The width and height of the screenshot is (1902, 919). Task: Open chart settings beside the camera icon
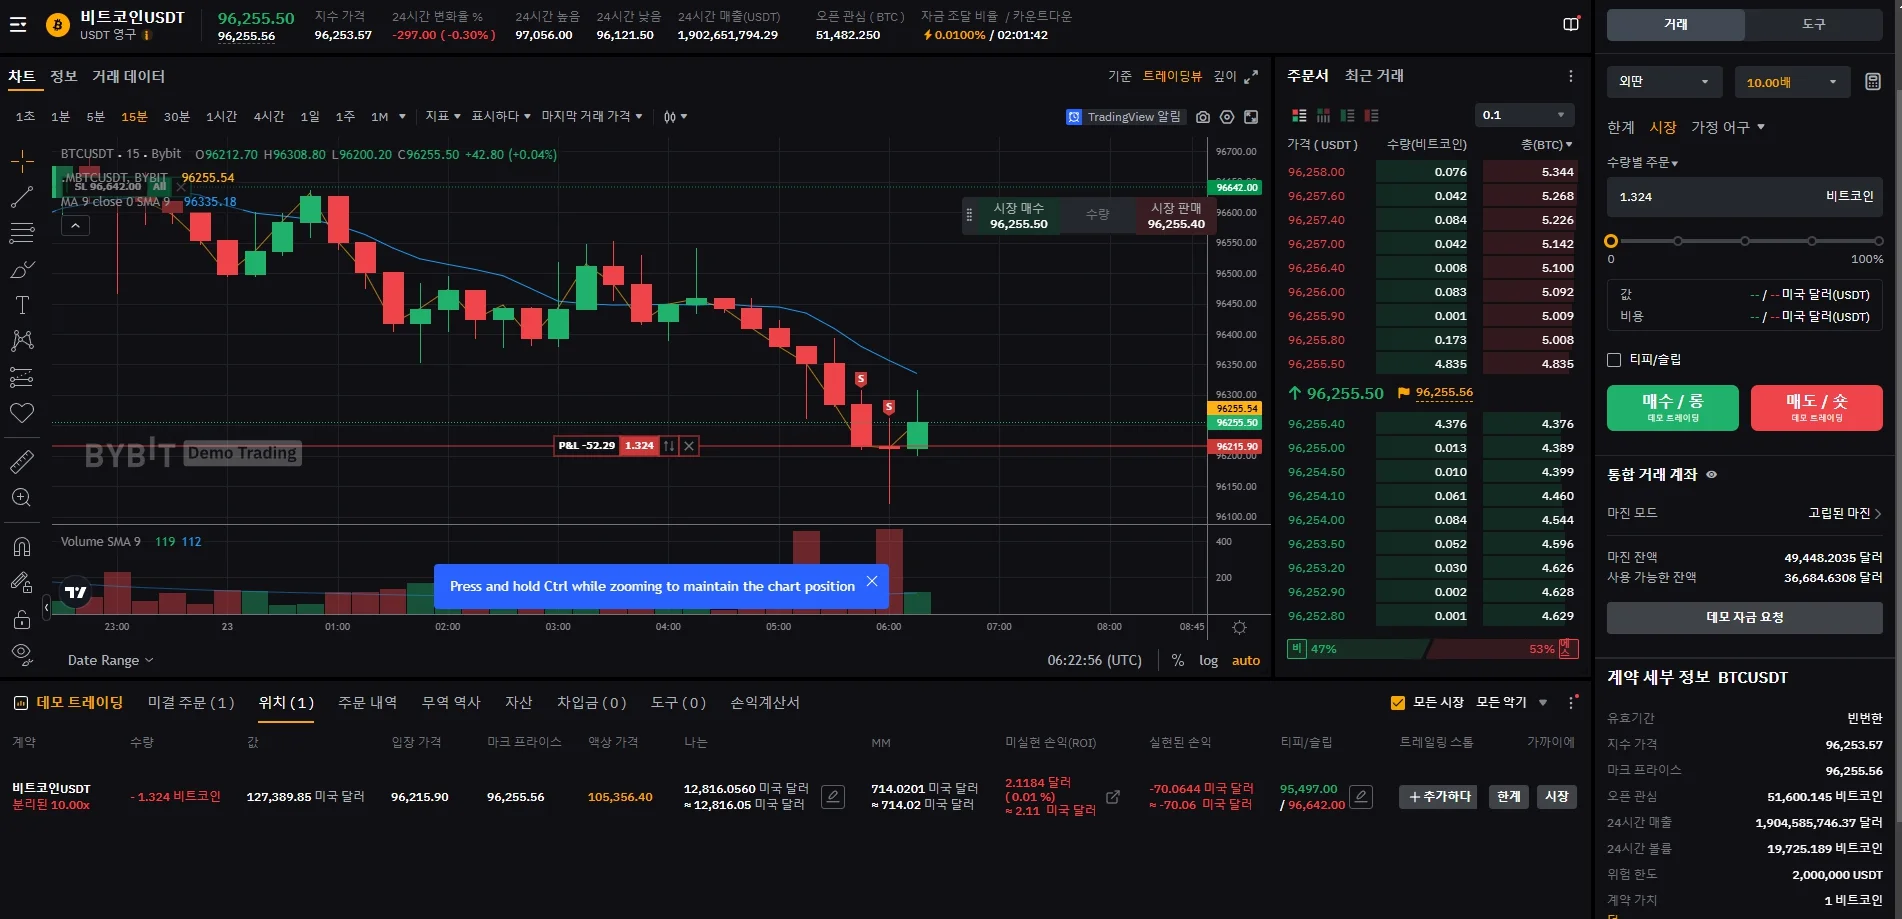click(1227, 117)
